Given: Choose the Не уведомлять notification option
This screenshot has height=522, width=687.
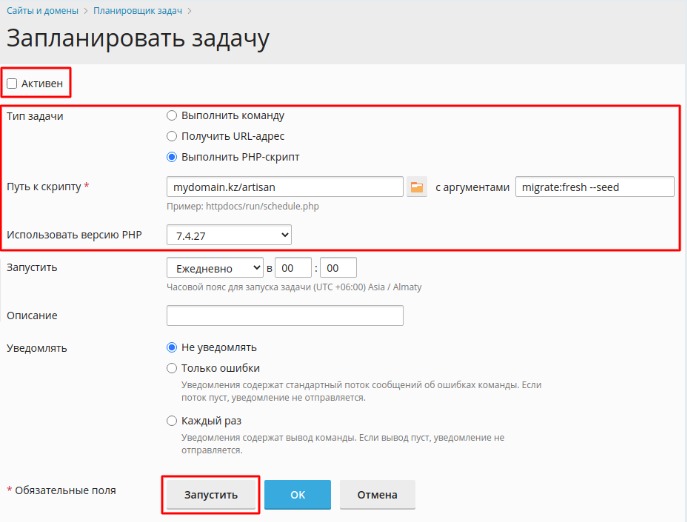Looking at the screenshot, I should pos(172,347).
